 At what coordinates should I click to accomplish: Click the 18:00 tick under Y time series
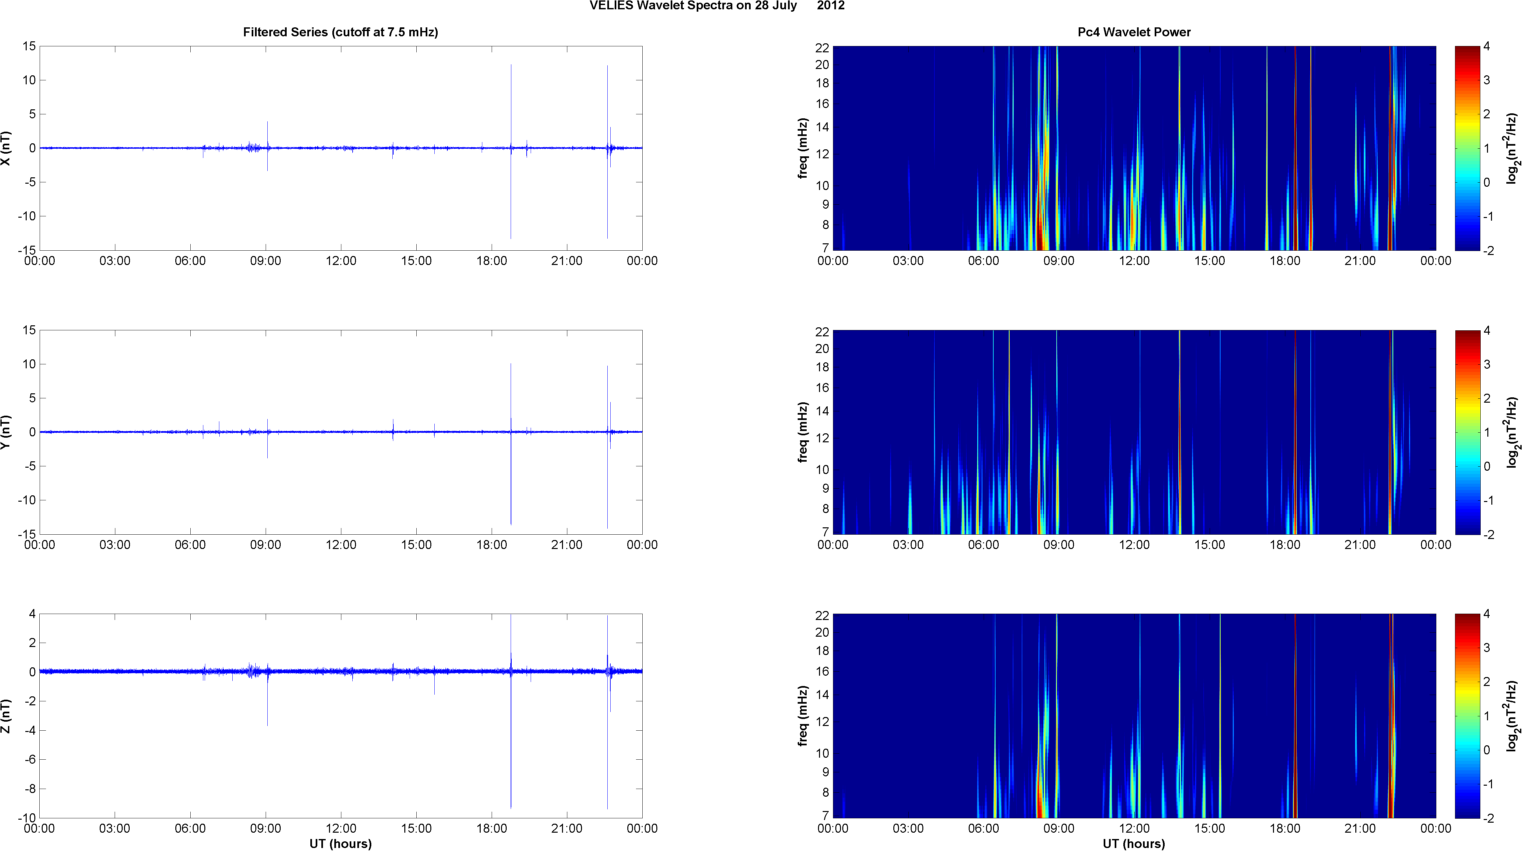pos(491,545)
